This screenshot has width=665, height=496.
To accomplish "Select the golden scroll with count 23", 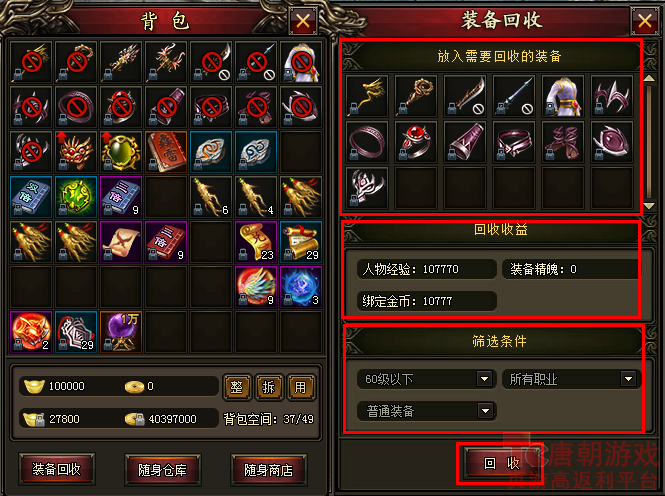I will [256, 242].
